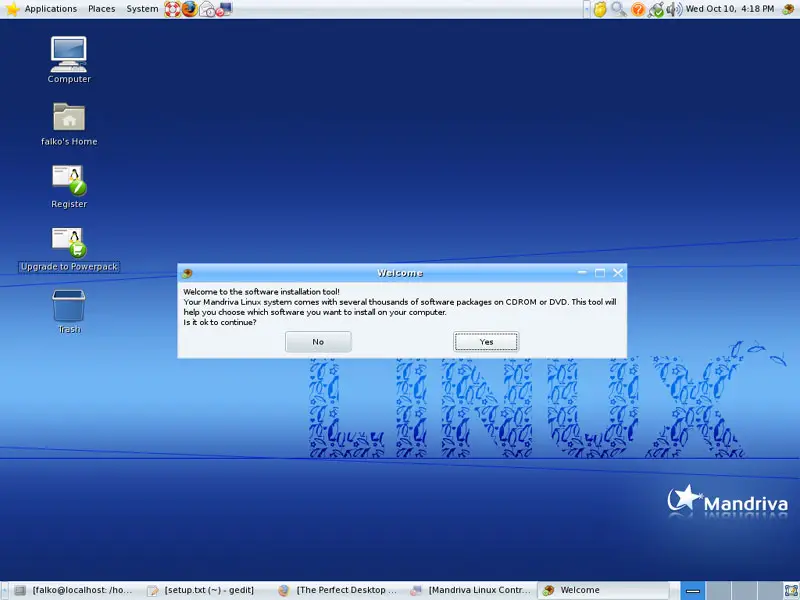Screen dimensions: 800x600
Task: Close the Welcome dialog window
Action: pos(618,273)
